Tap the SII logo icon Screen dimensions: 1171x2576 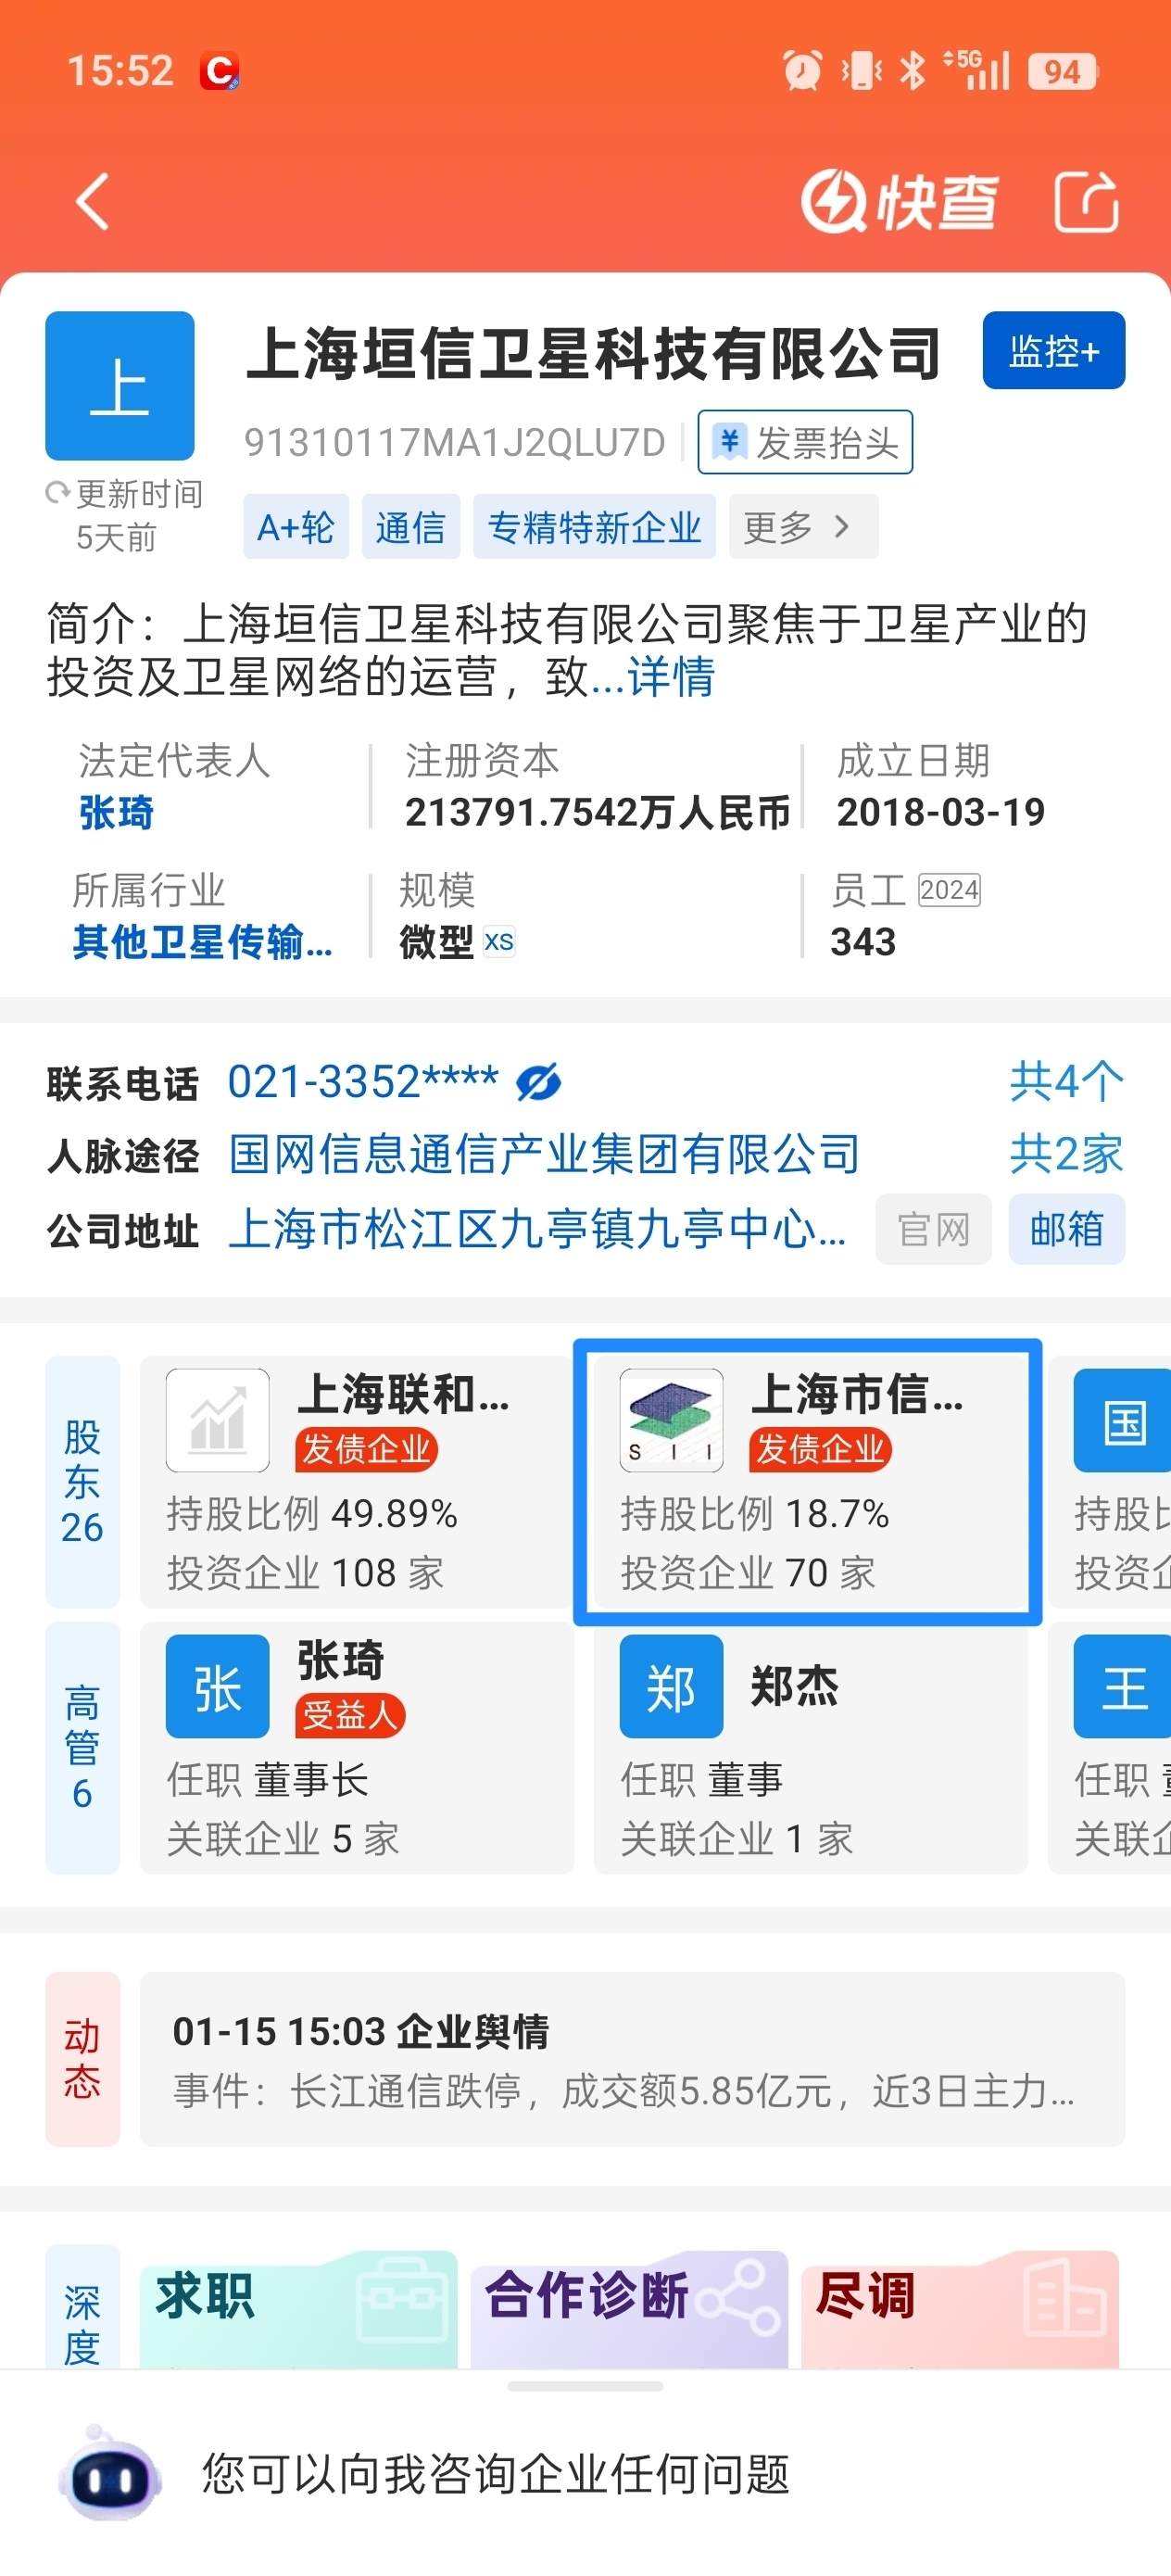pos(672,1420)
